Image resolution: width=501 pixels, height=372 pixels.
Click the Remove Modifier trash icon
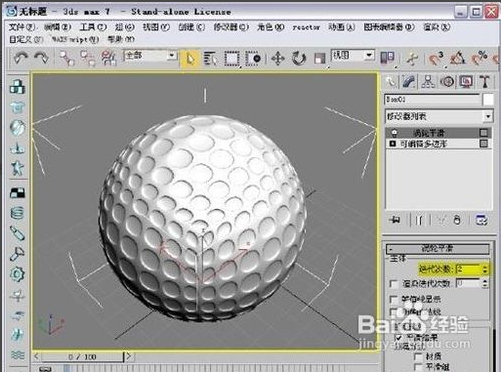[457, 220]
